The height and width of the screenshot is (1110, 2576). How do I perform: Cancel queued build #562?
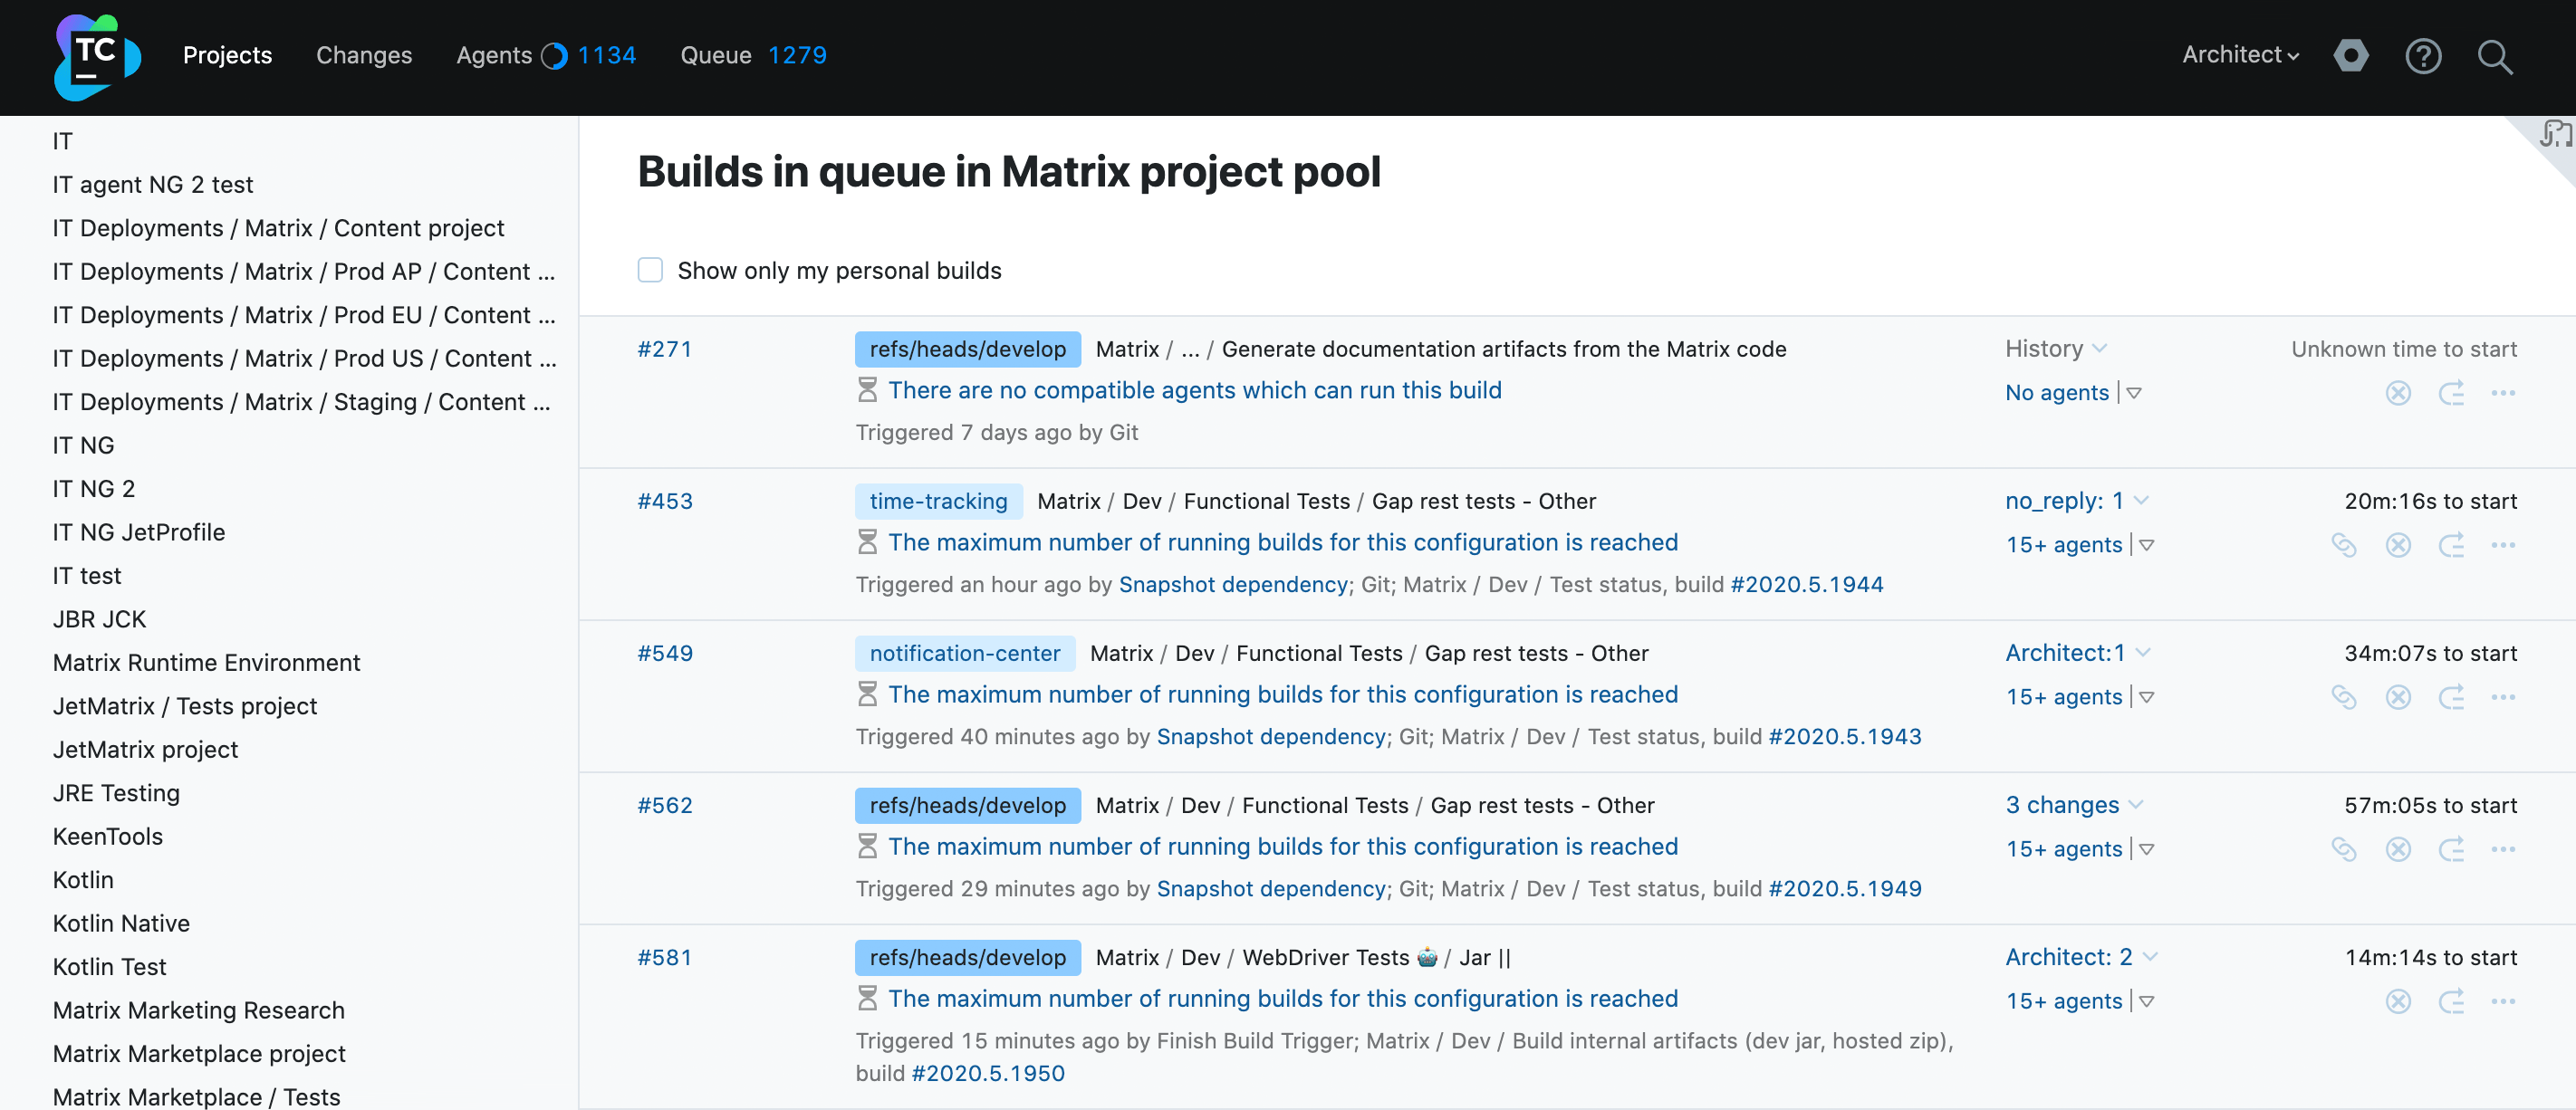coord(2397,849)
